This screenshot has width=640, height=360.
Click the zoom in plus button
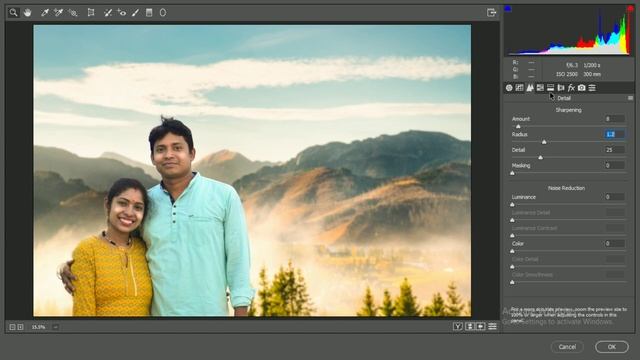point(20,327)
